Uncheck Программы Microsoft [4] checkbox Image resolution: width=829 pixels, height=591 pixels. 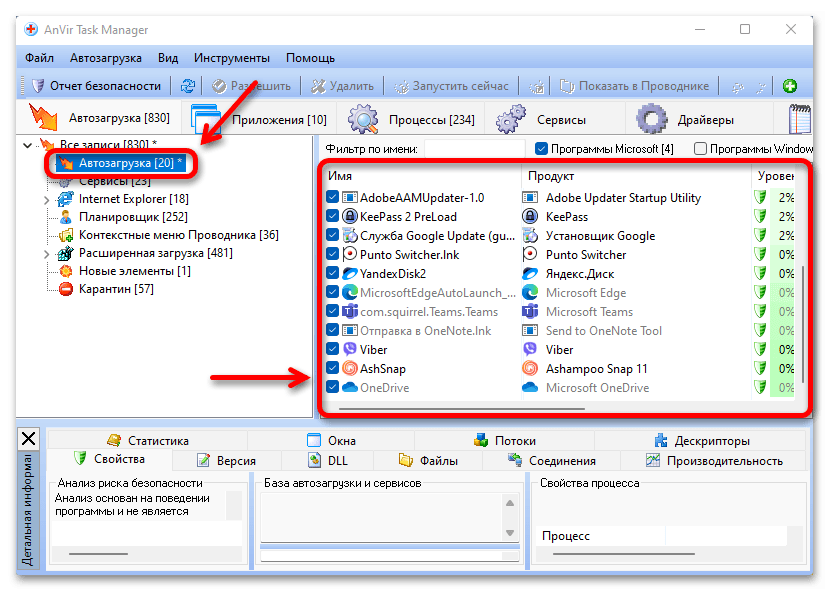pos(541,149)
